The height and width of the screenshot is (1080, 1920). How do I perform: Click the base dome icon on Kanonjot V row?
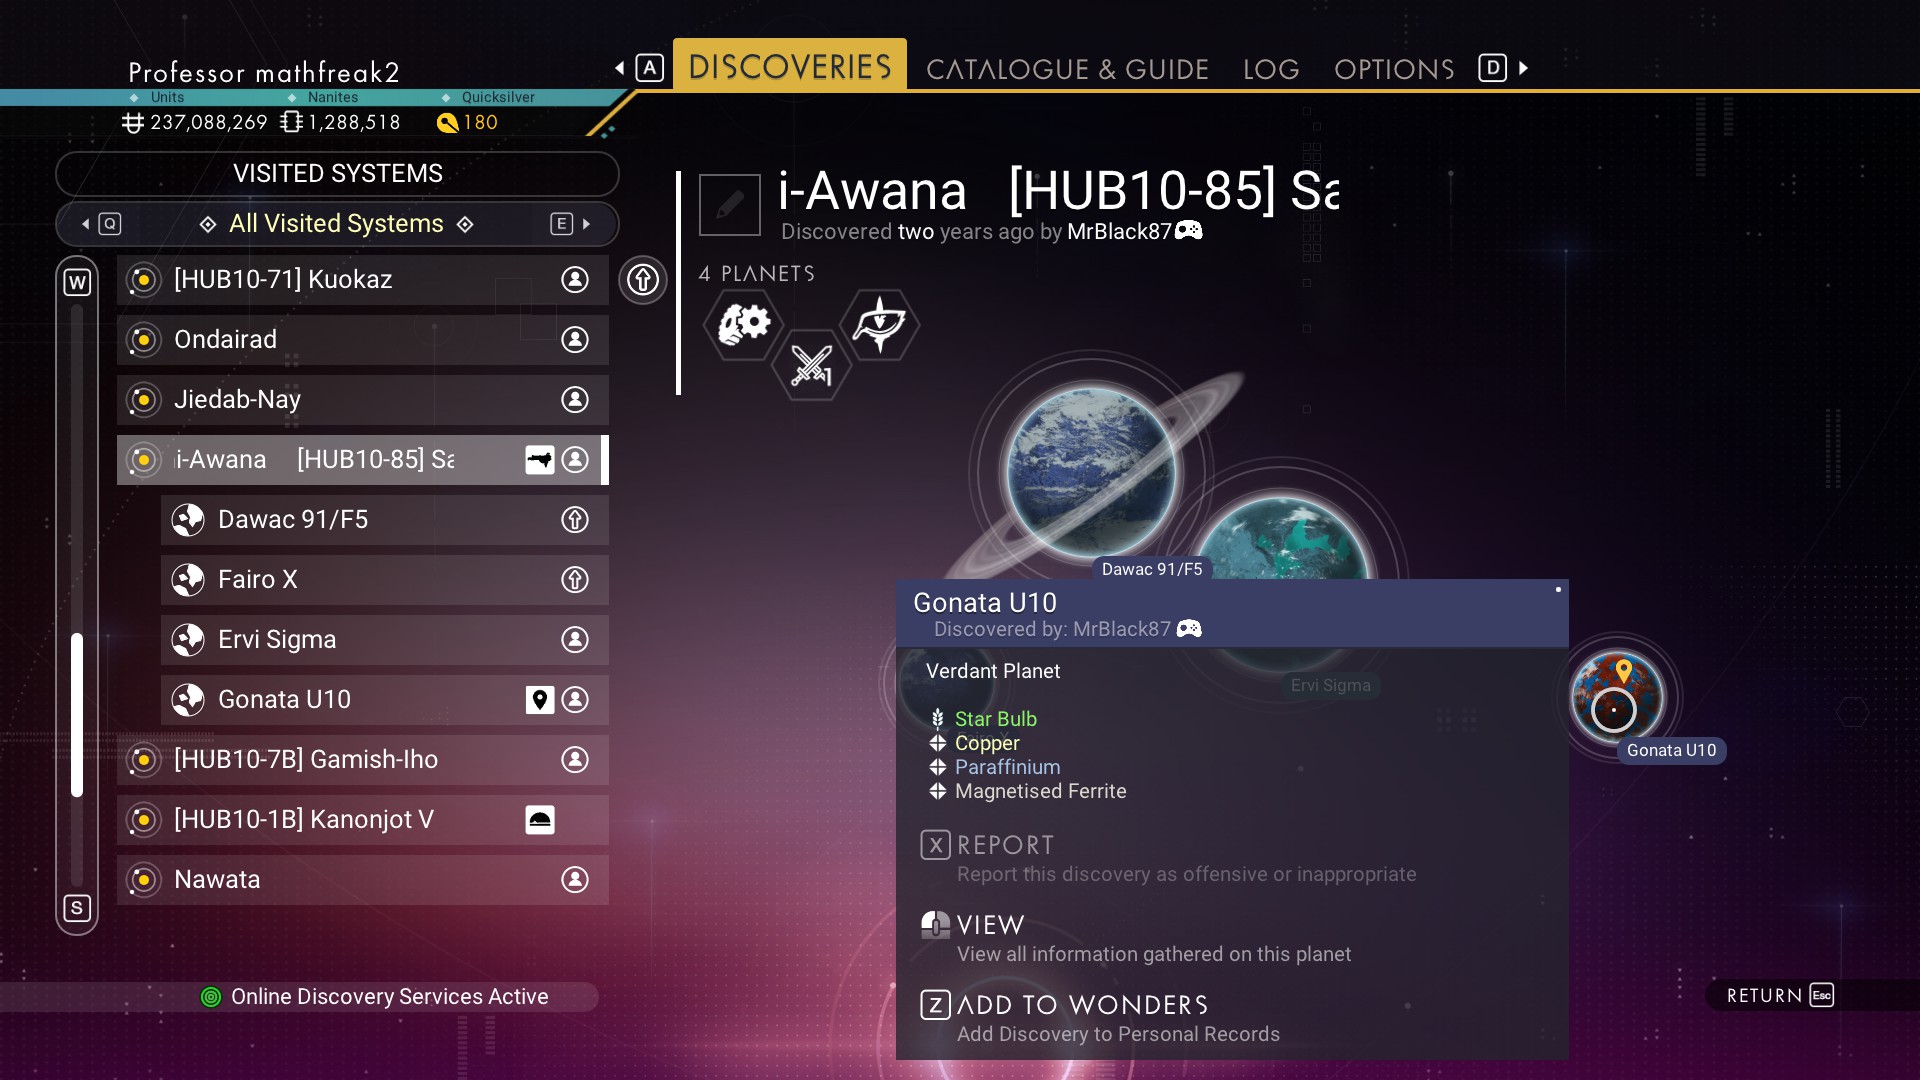[540, 820]
